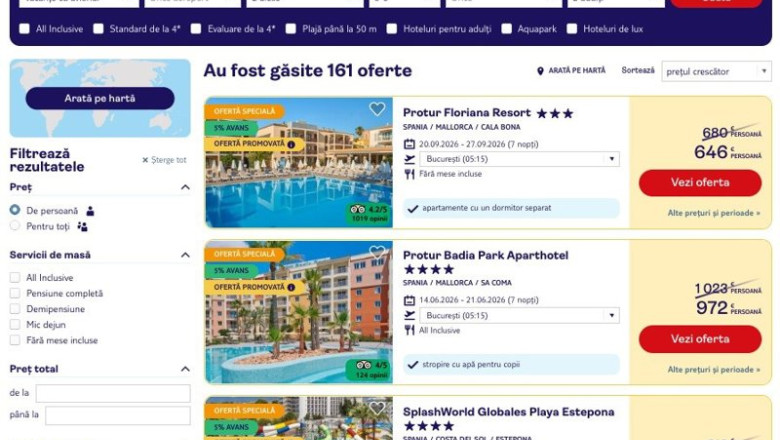
Task: Check the Aquapark filter option
Action: [506, 29]
